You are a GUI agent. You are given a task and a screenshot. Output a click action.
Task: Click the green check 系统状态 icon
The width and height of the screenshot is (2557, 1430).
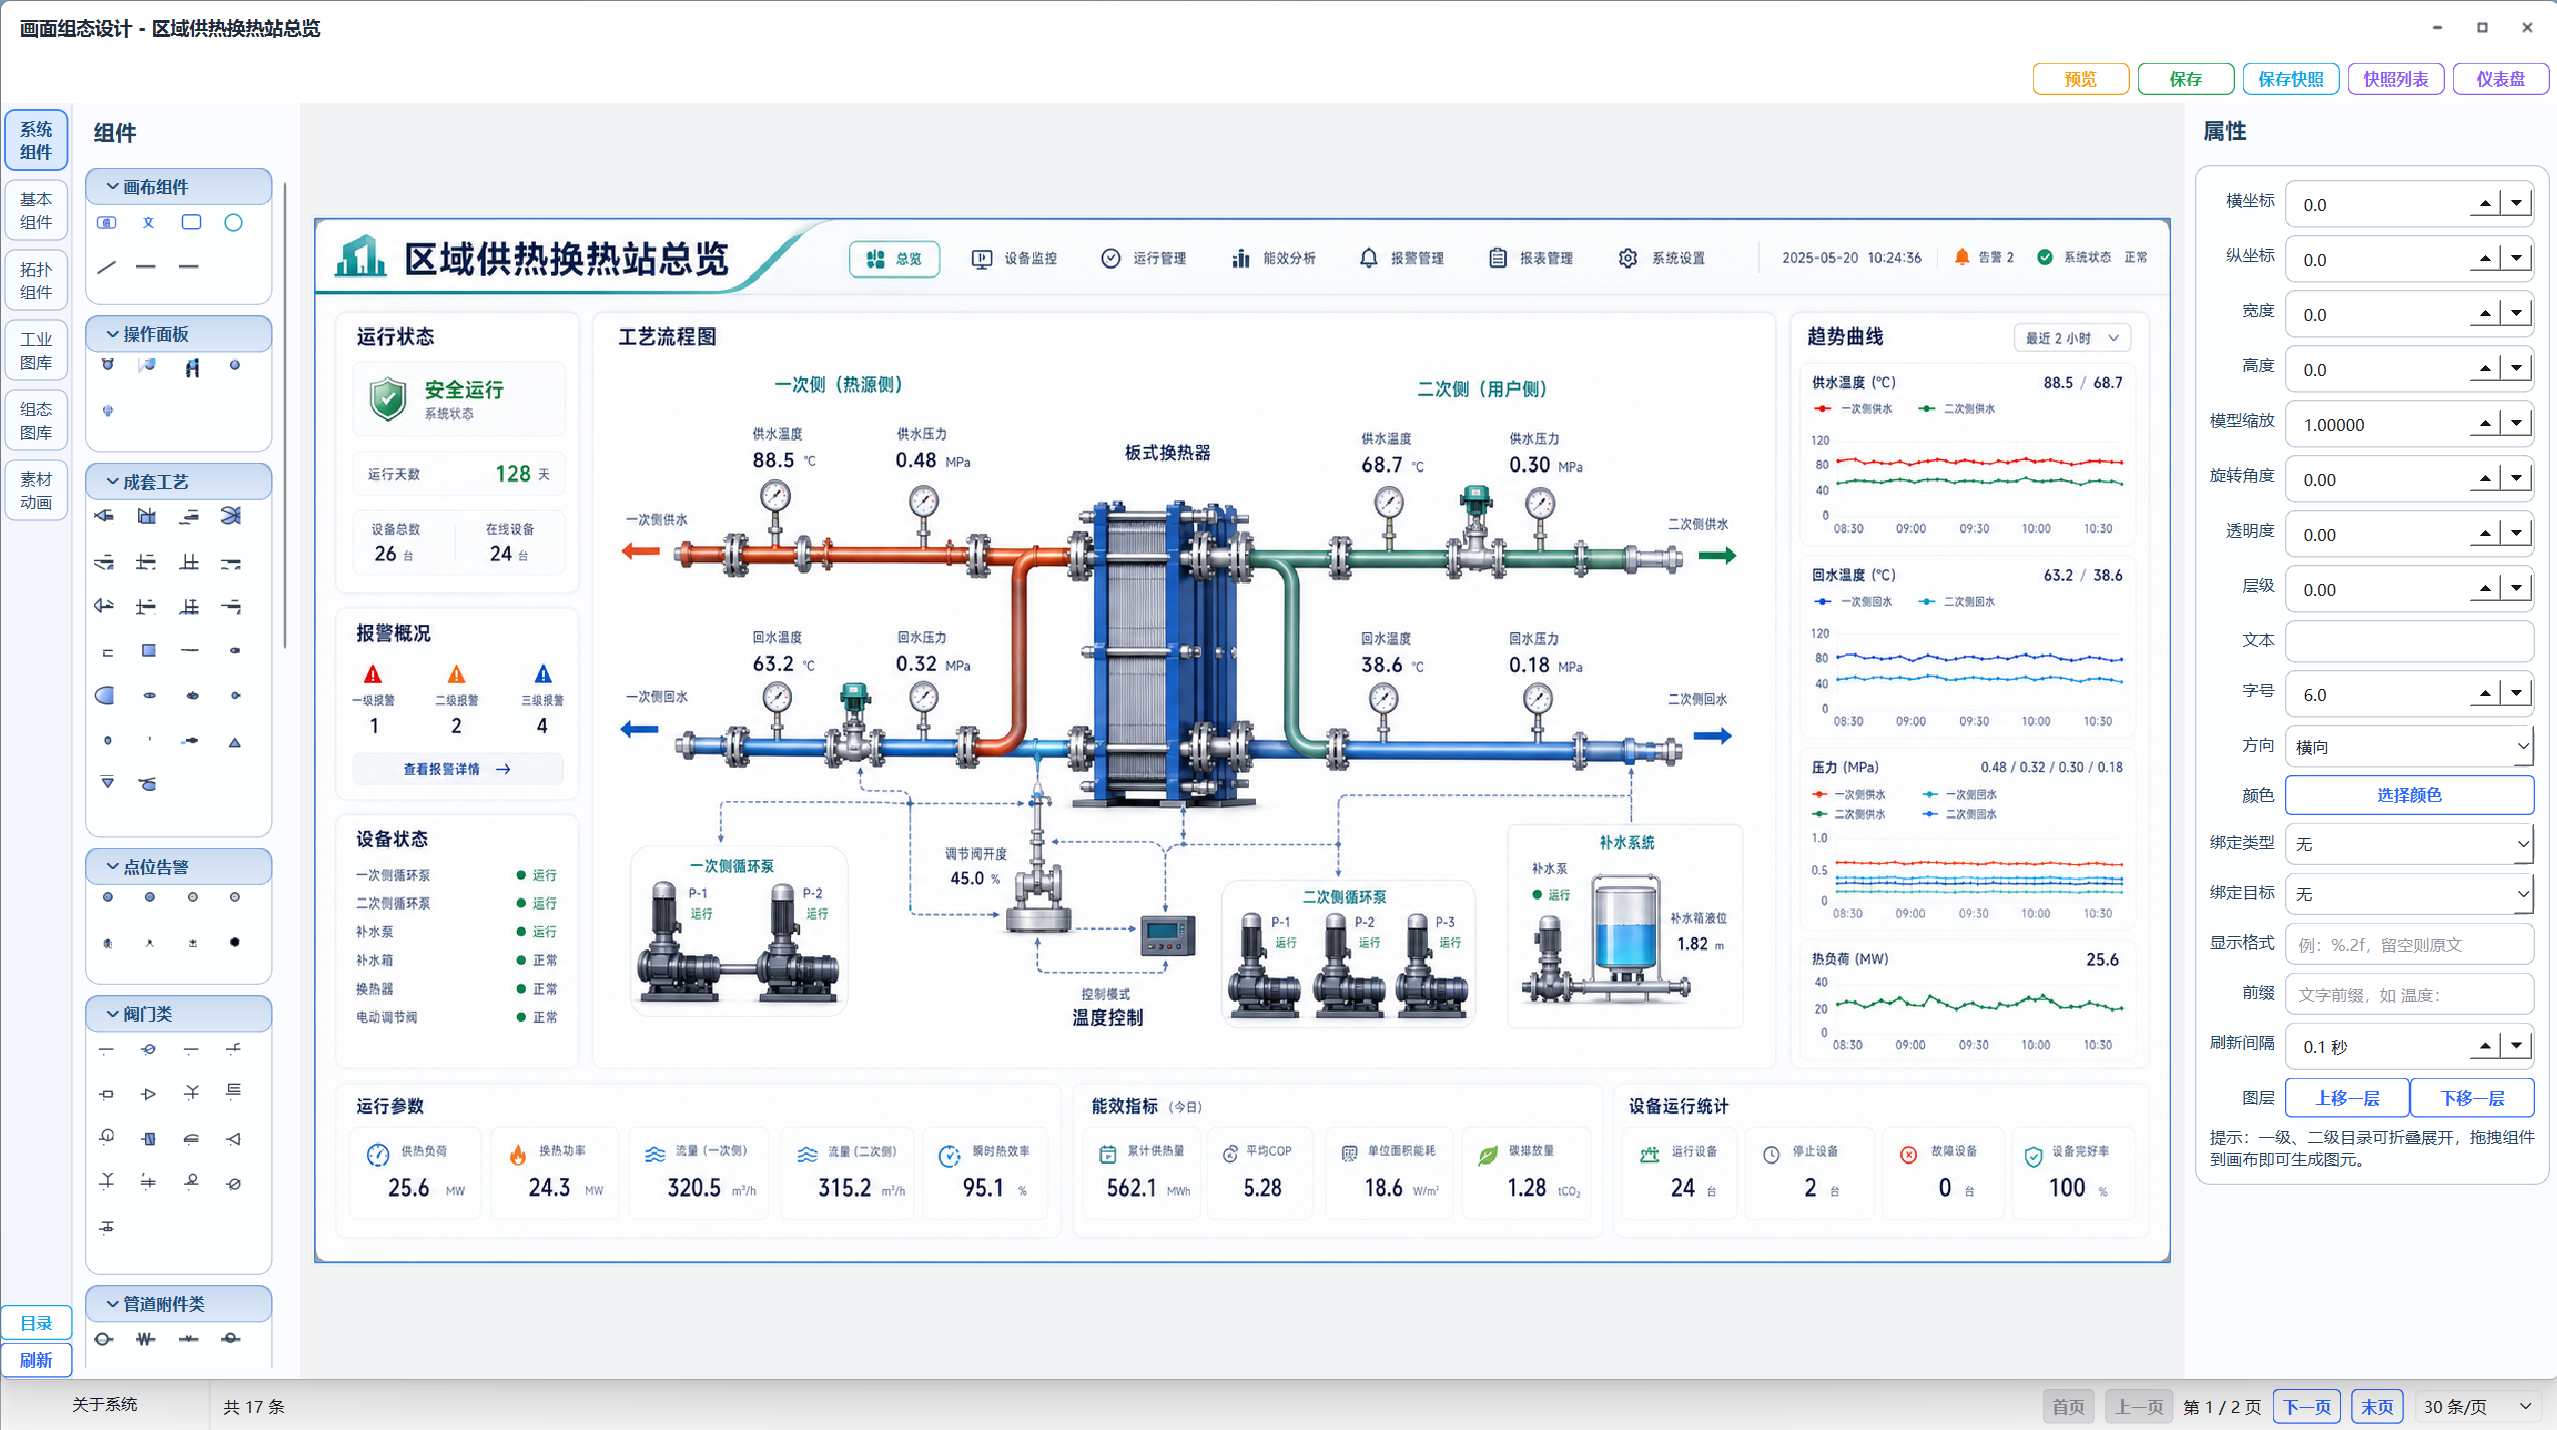2045,257
